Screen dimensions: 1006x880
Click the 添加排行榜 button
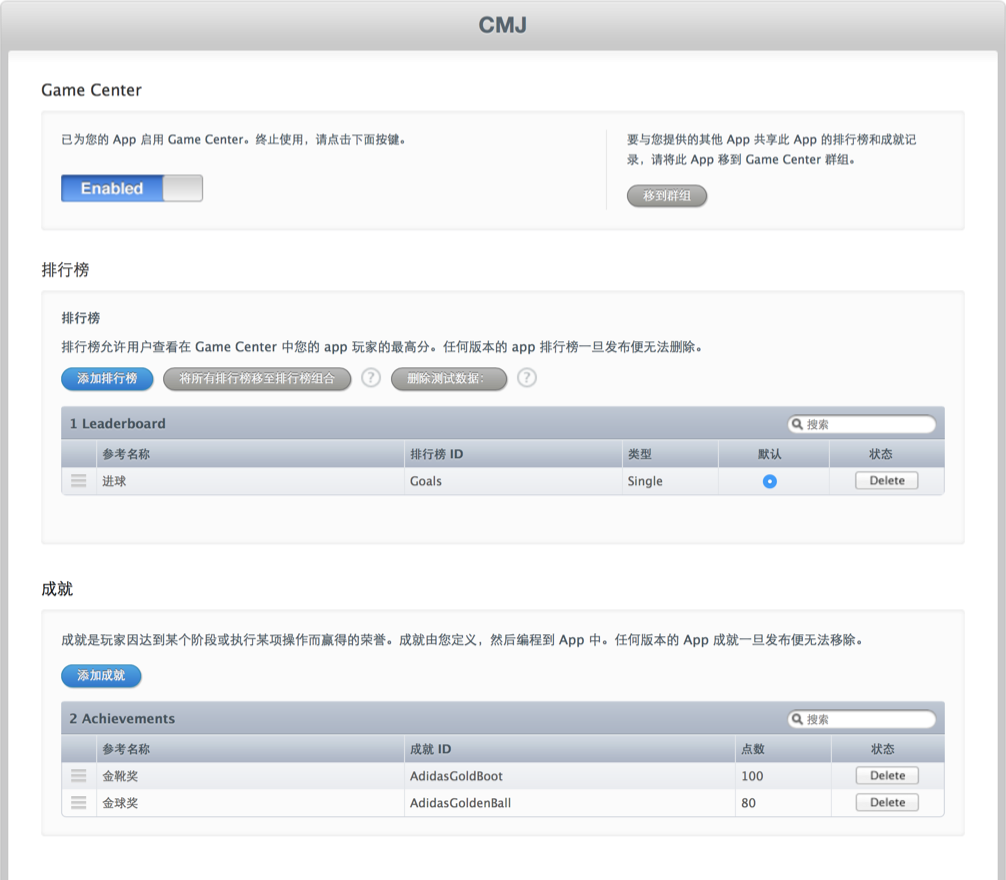[x=107, y=379]
